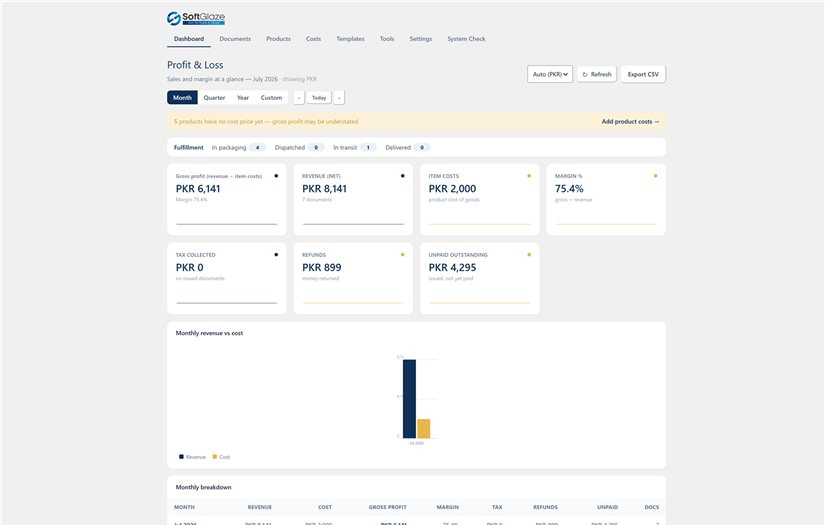Click the dark blue Revenue bar in chart
Image resolution: width=825 pixels, height=525 pixels.
pos(409,399)
